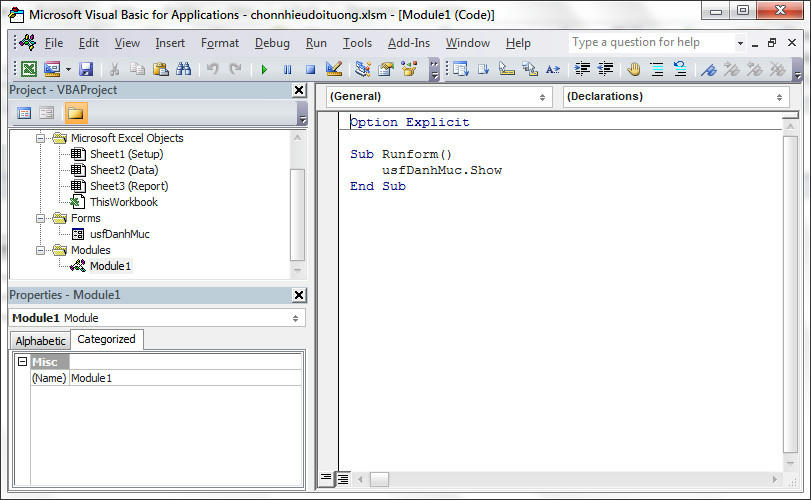Click View Code icon in Project panel
811x500 pixels.
[x=24, y=113]
